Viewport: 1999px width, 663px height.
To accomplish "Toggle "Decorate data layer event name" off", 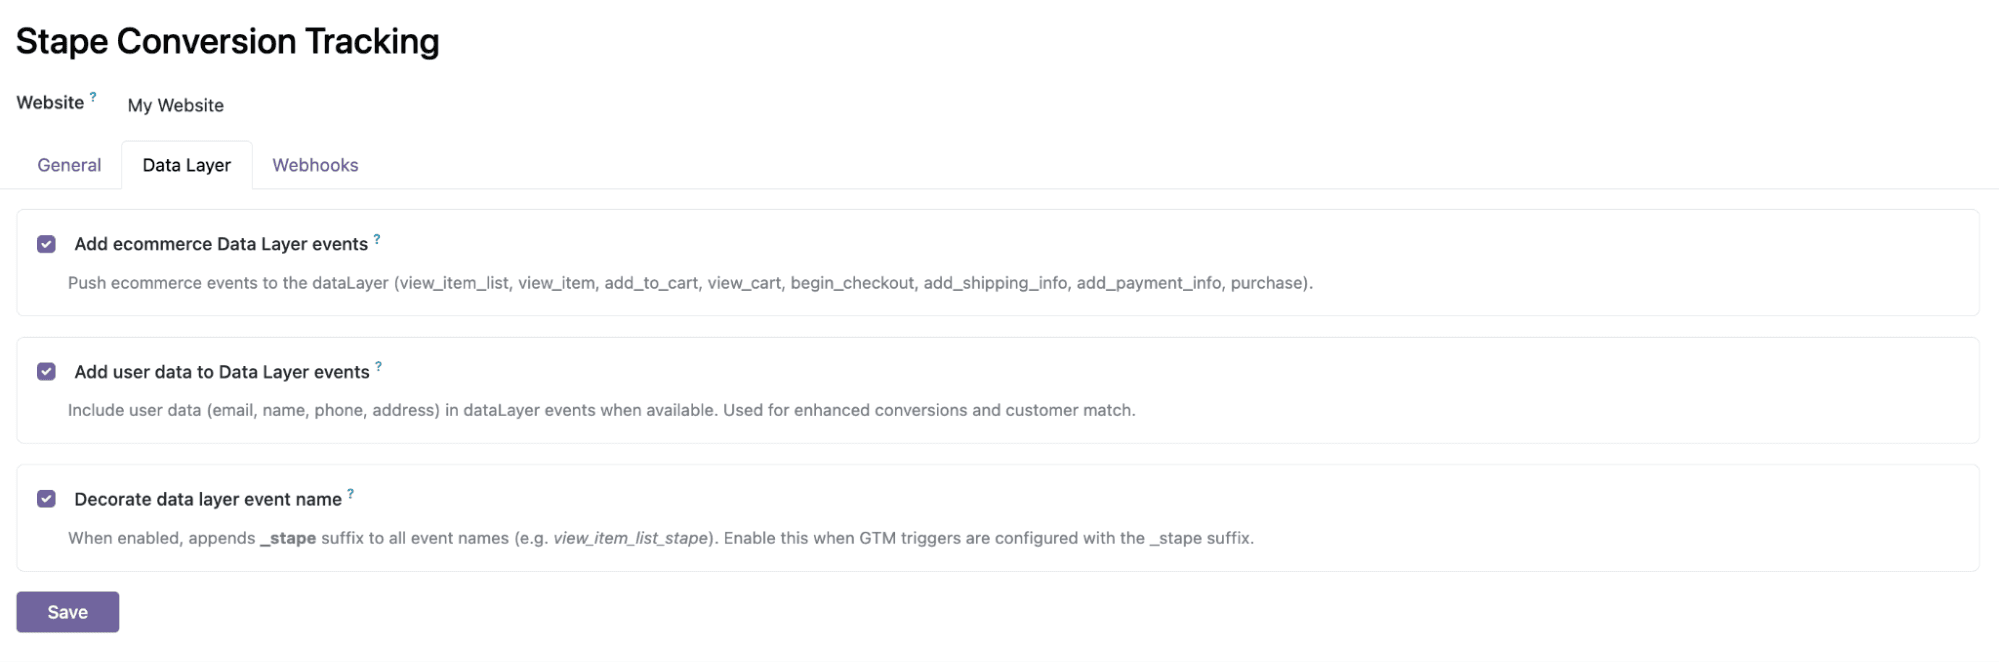I will 45,498.
